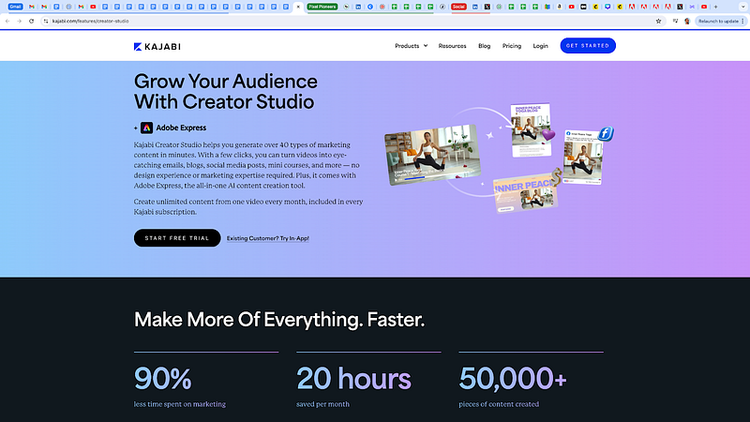
Task: Open the Pricing page
Action: 511,46
